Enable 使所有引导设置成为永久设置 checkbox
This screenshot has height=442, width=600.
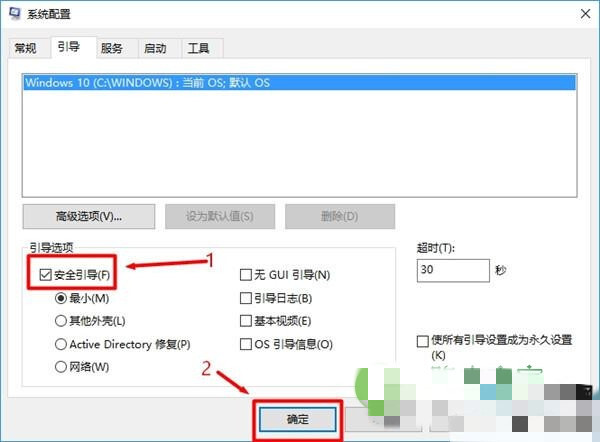[422, 341]
